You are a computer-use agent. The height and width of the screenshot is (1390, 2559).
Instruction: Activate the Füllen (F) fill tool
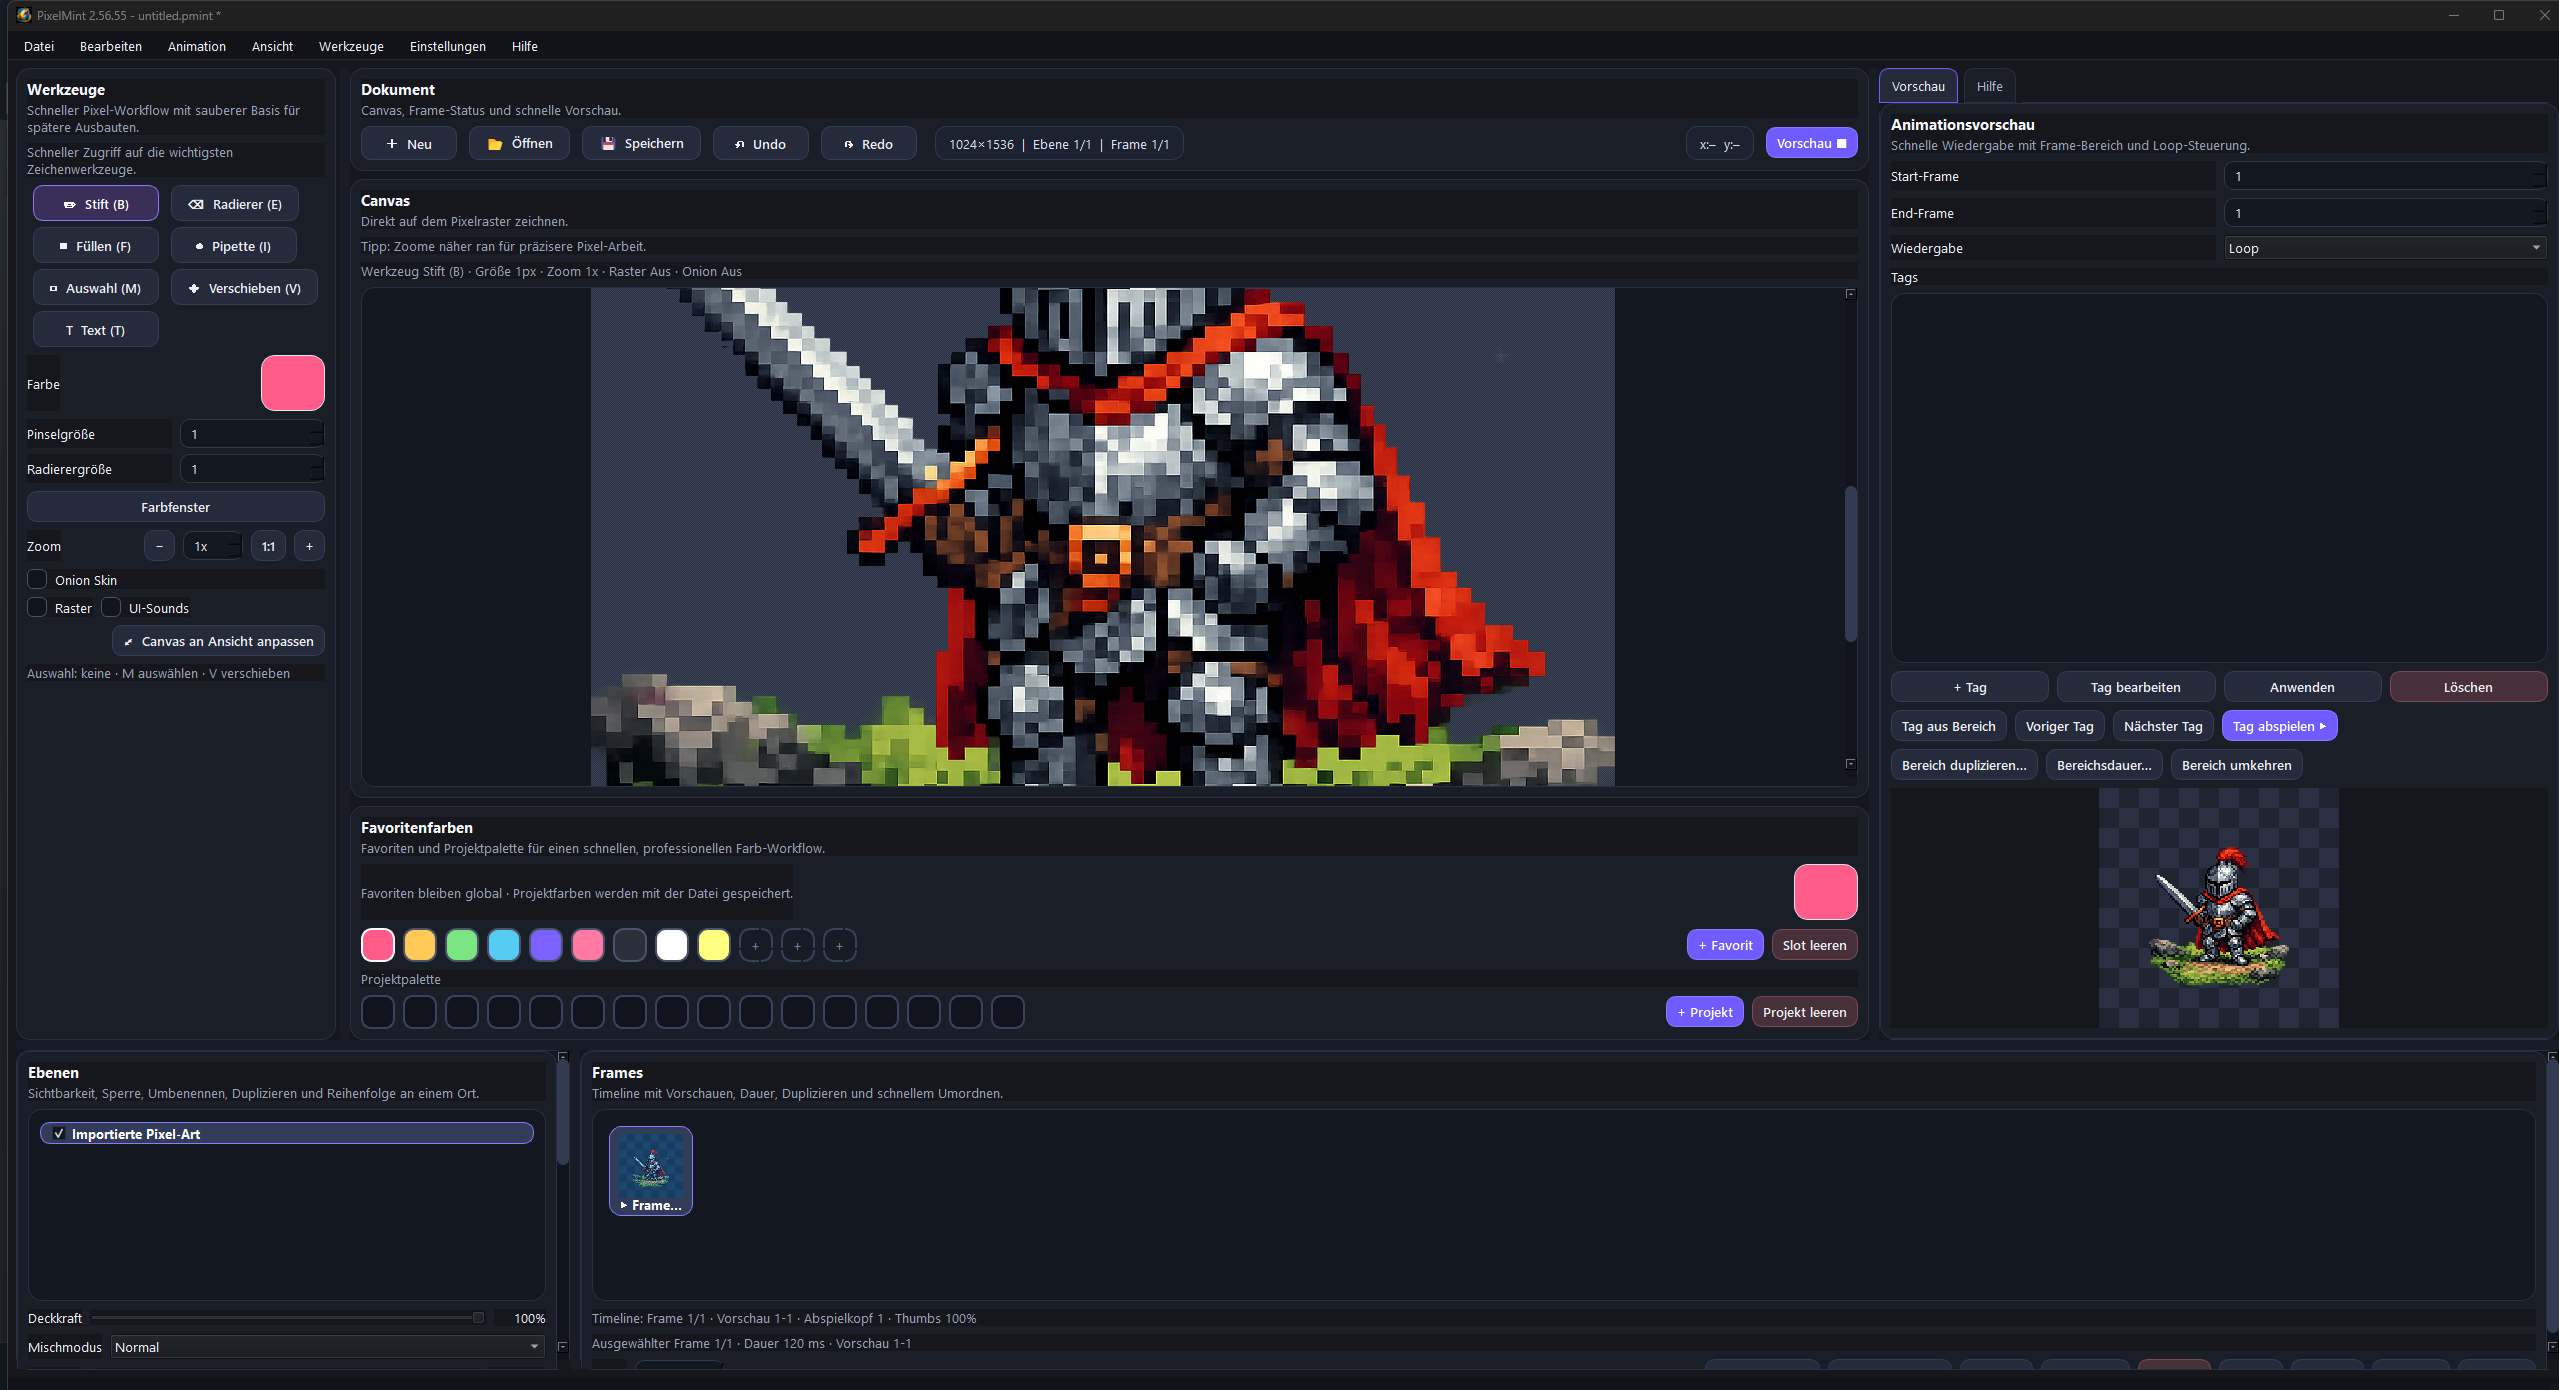click(x=96, y=246)
